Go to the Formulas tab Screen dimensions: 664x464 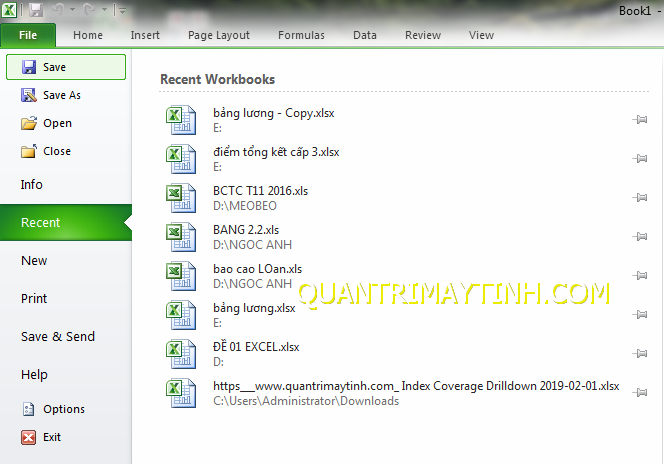(x=301, y=35)
